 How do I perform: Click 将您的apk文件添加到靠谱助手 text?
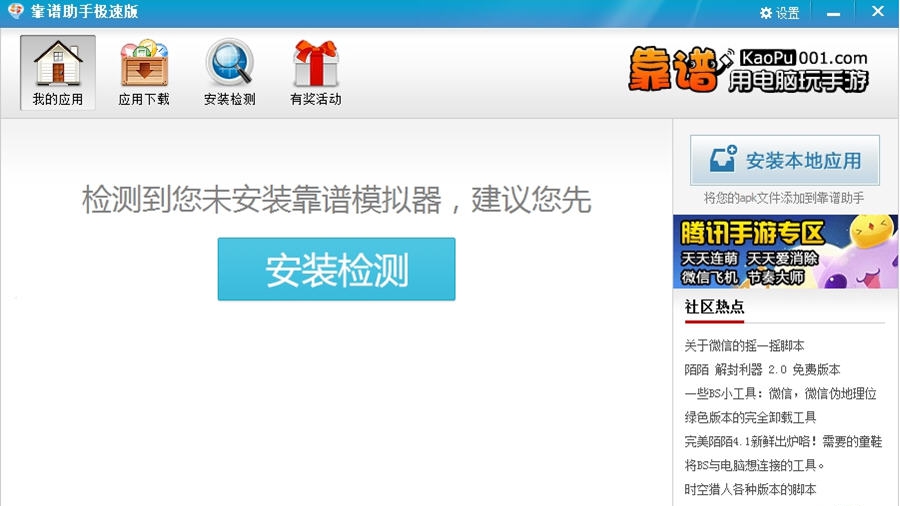(783, 198)
